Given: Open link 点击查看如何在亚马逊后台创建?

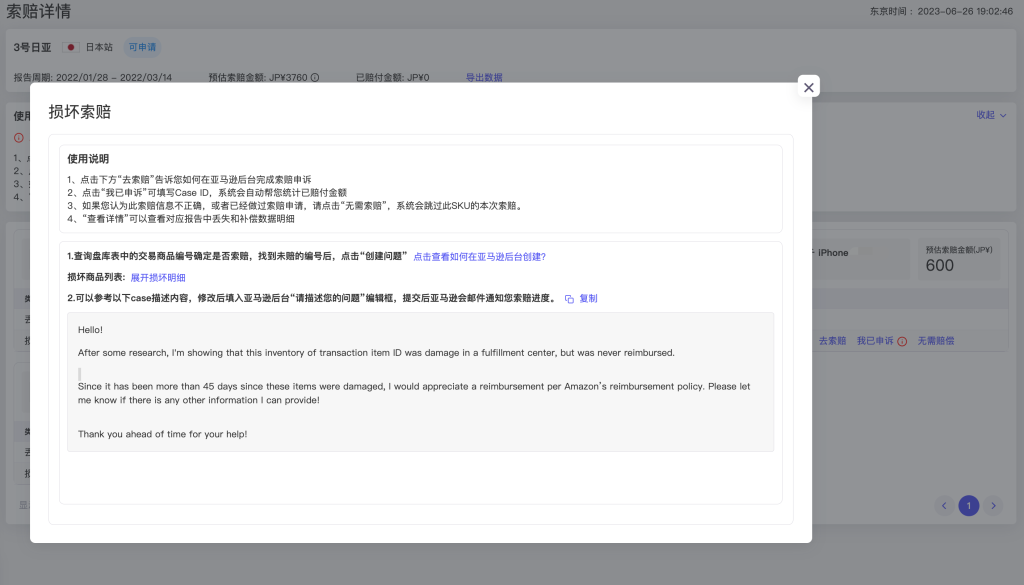Looking at the screenshot, I should pos(479,257).
